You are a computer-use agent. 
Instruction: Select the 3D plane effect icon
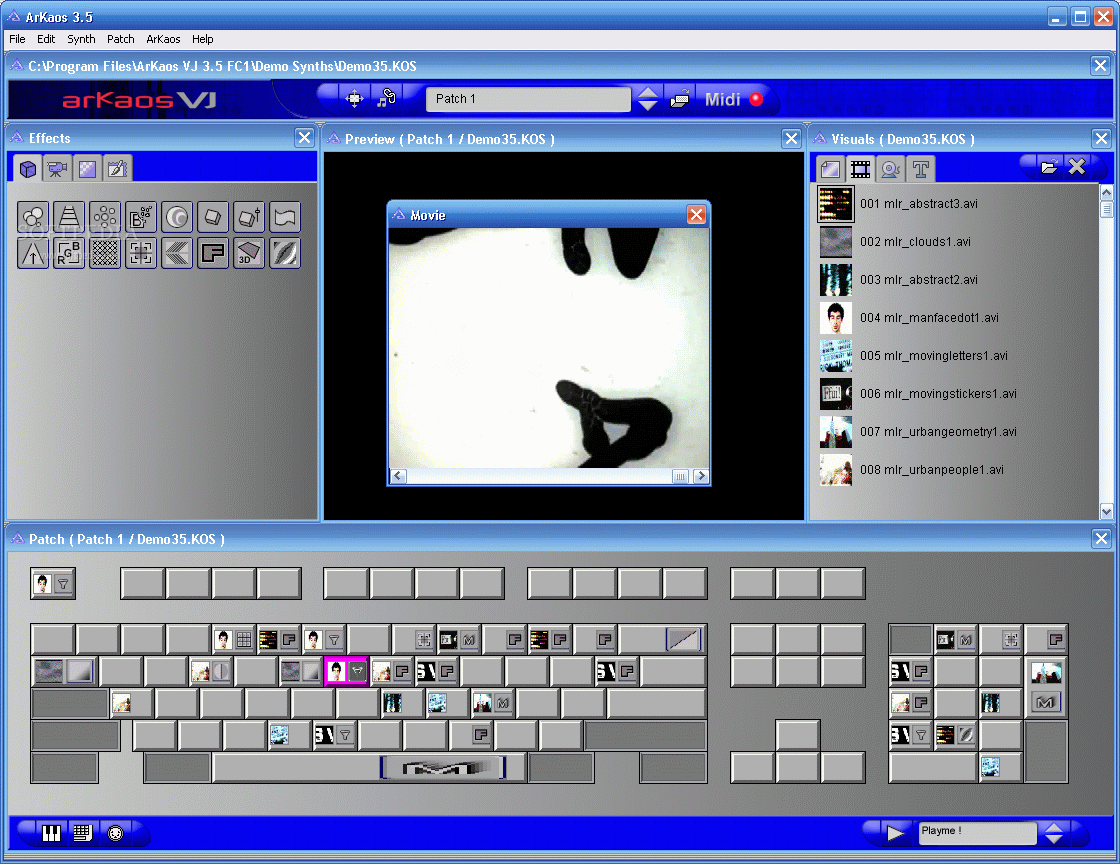249,253
